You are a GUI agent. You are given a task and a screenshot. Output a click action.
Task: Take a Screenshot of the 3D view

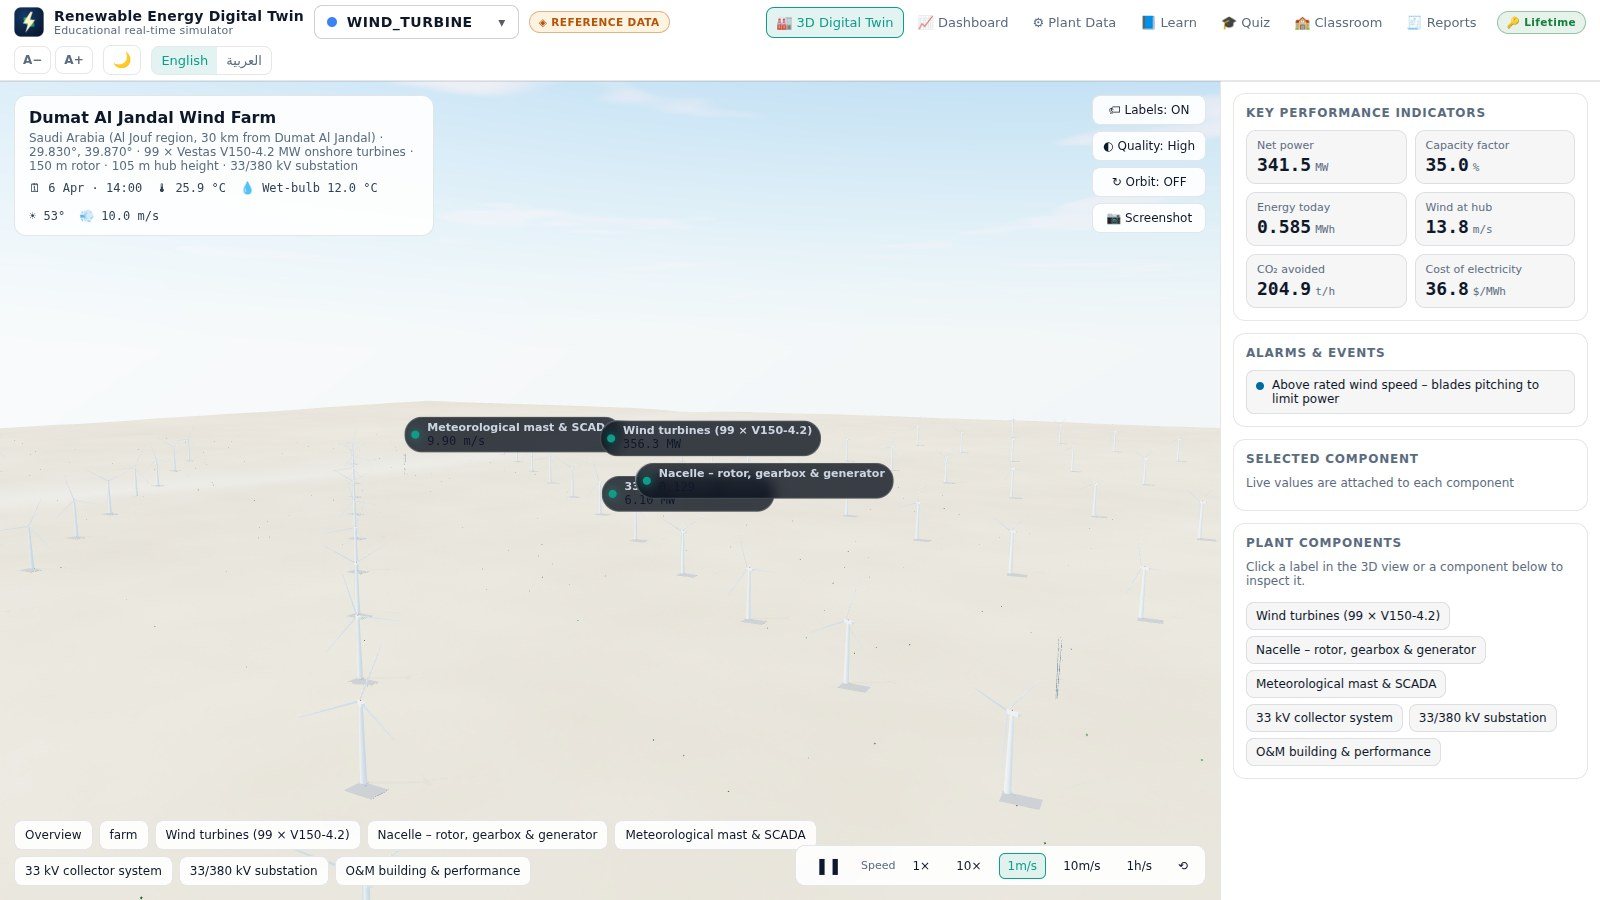pos(1149,218)
